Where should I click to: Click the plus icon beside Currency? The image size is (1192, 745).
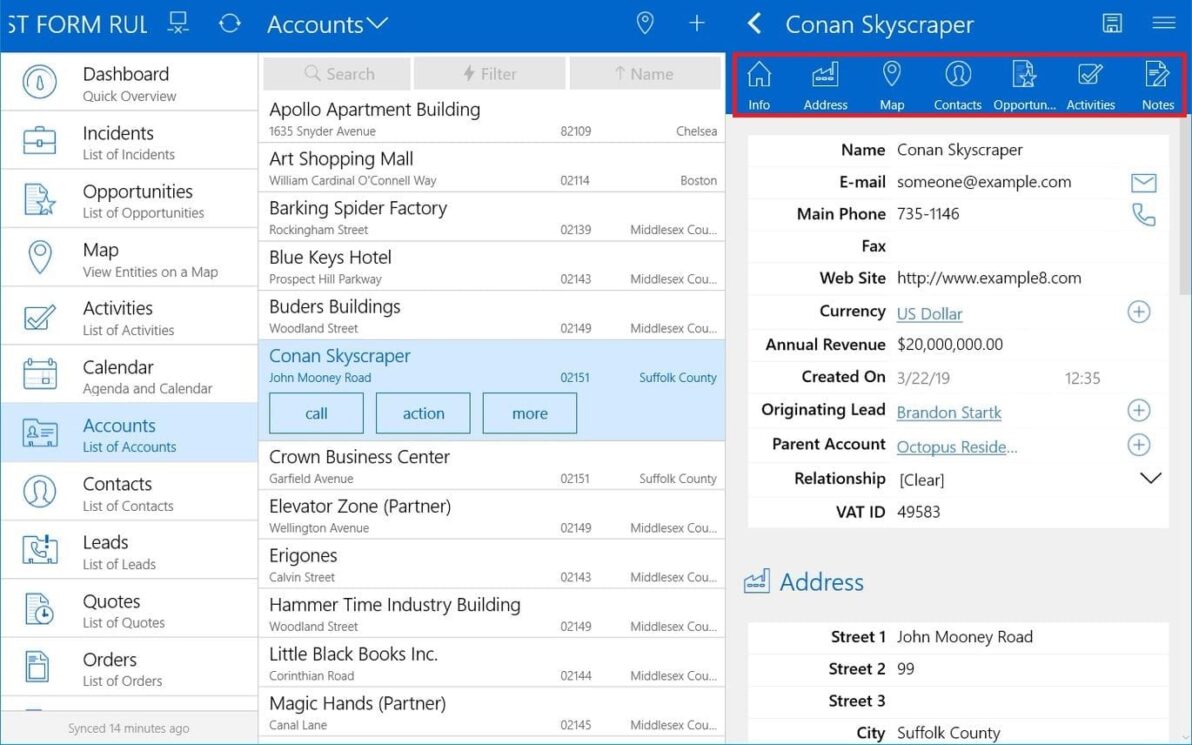point(1139,311)
